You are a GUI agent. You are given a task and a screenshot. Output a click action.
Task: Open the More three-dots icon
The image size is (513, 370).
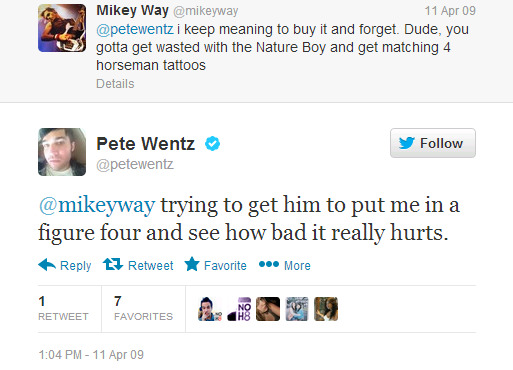(x=269, y=264)
